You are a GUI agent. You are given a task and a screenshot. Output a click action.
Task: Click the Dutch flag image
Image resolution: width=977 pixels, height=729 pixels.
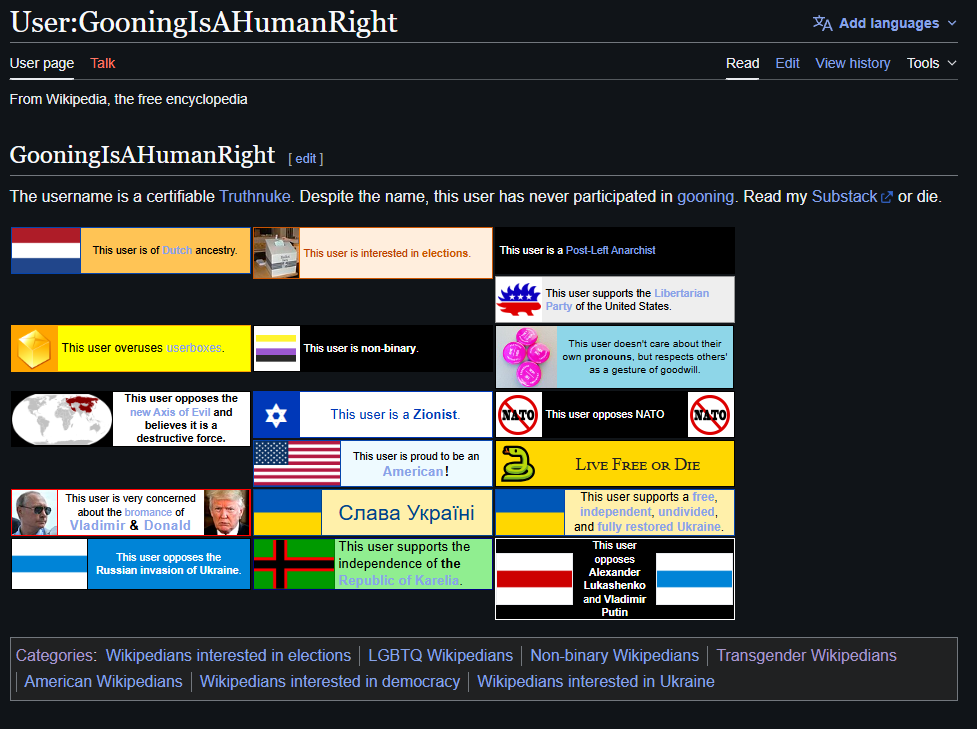point(46,250)
